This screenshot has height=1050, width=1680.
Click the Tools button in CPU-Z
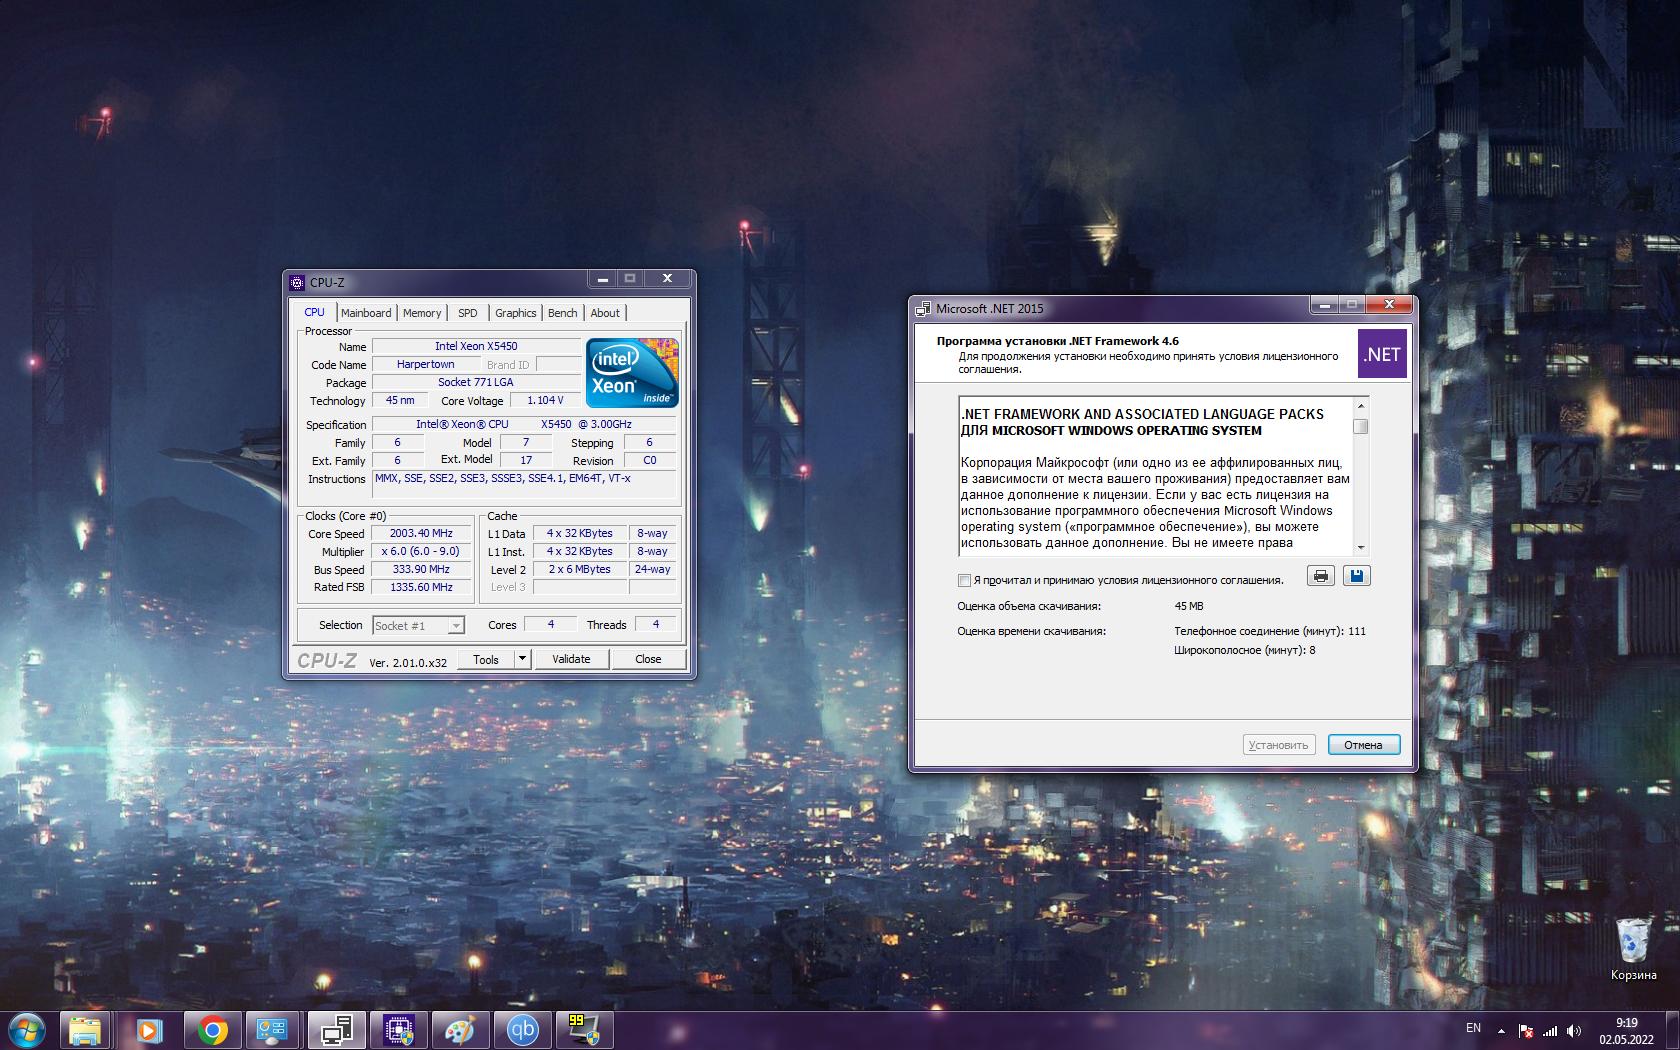pyautogui.click(x=486, y=659)
